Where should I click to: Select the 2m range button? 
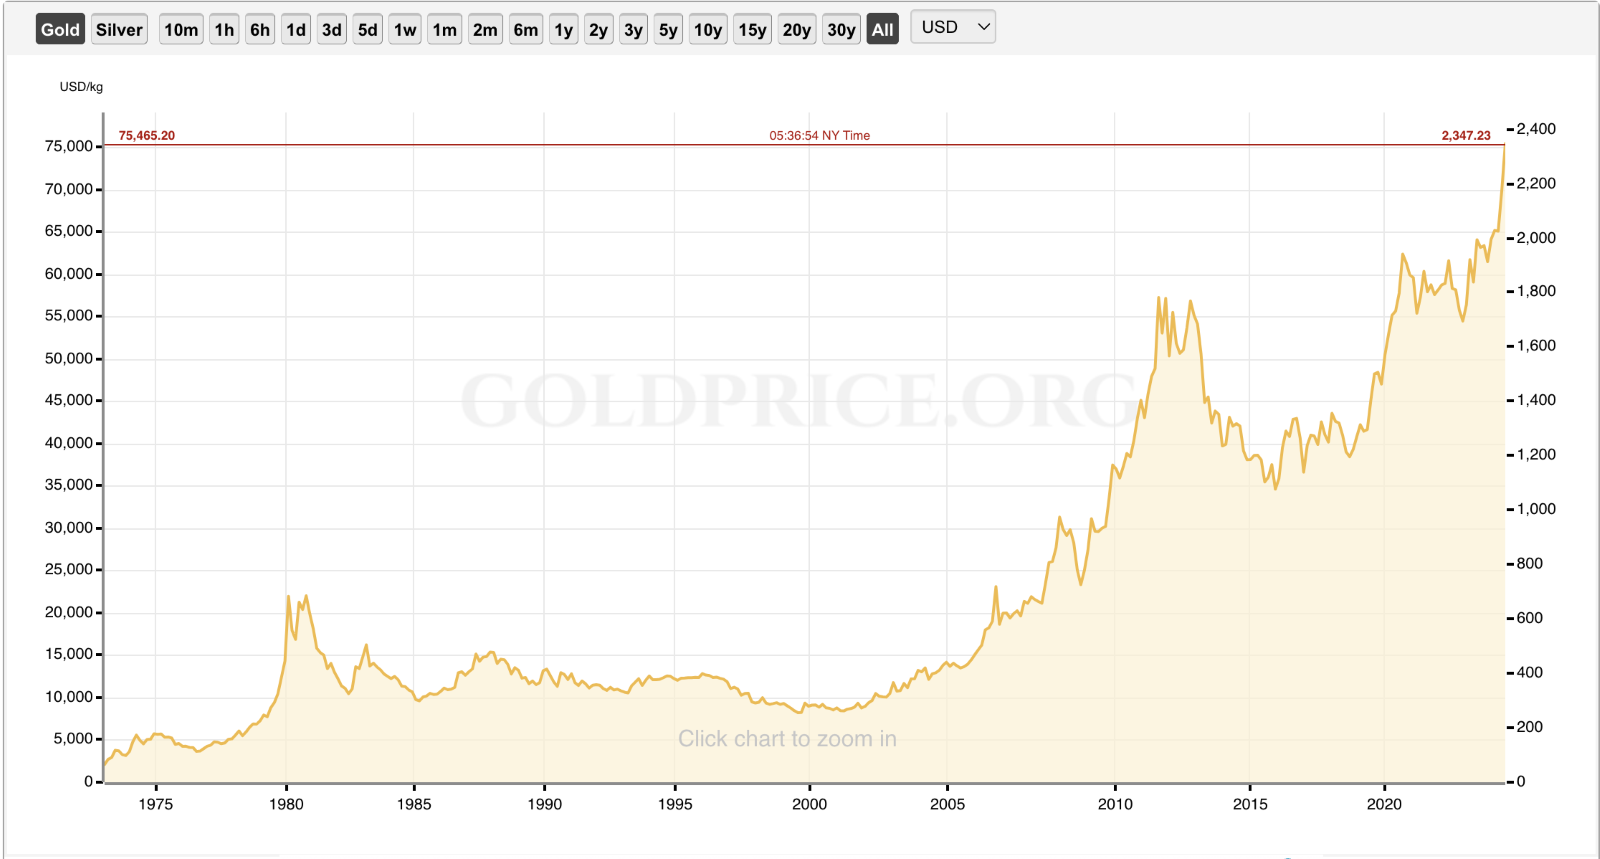tap(485, 29)
